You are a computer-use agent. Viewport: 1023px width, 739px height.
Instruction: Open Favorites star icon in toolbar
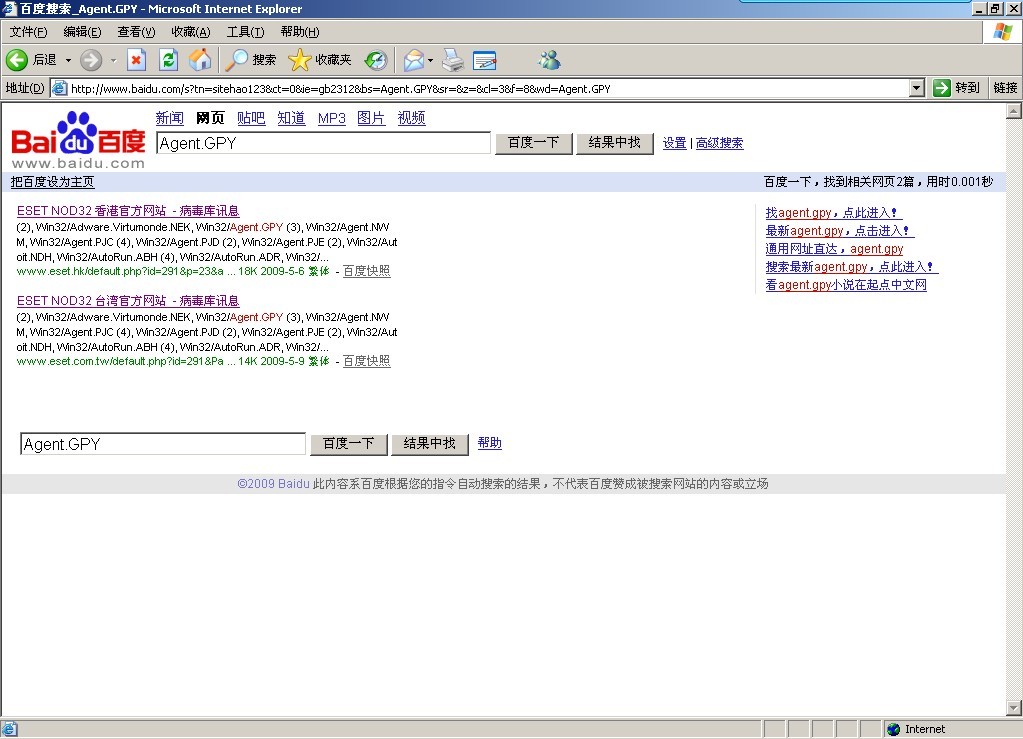[300, 60]
